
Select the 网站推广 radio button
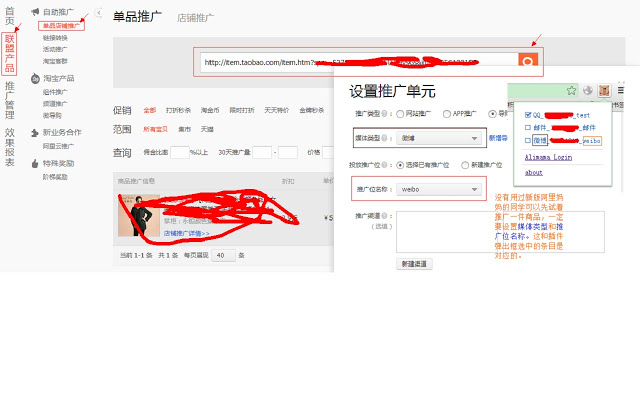click(x=400, y=114)
